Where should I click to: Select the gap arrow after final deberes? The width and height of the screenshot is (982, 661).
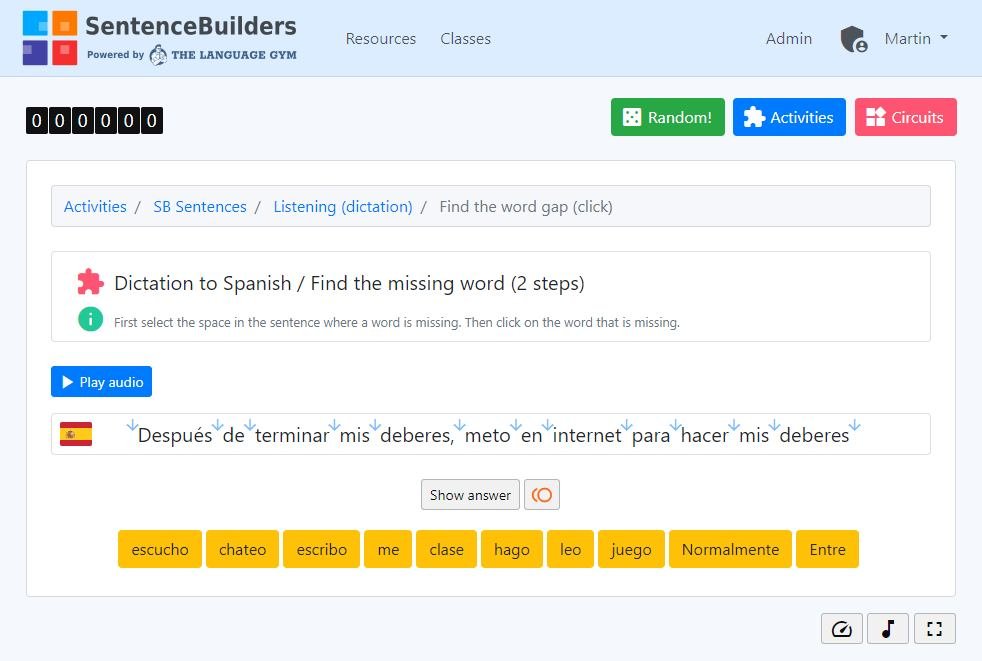pos(855,426)
